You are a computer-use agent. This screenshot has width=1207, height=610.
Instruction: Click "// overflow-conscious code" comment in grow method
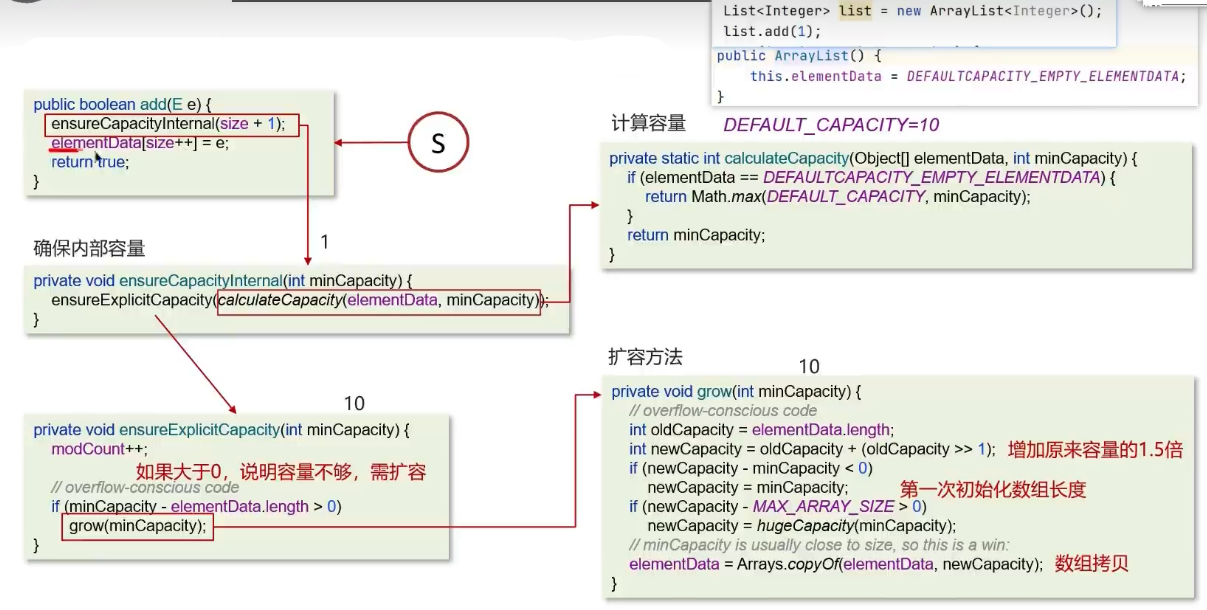coord(723,411)
